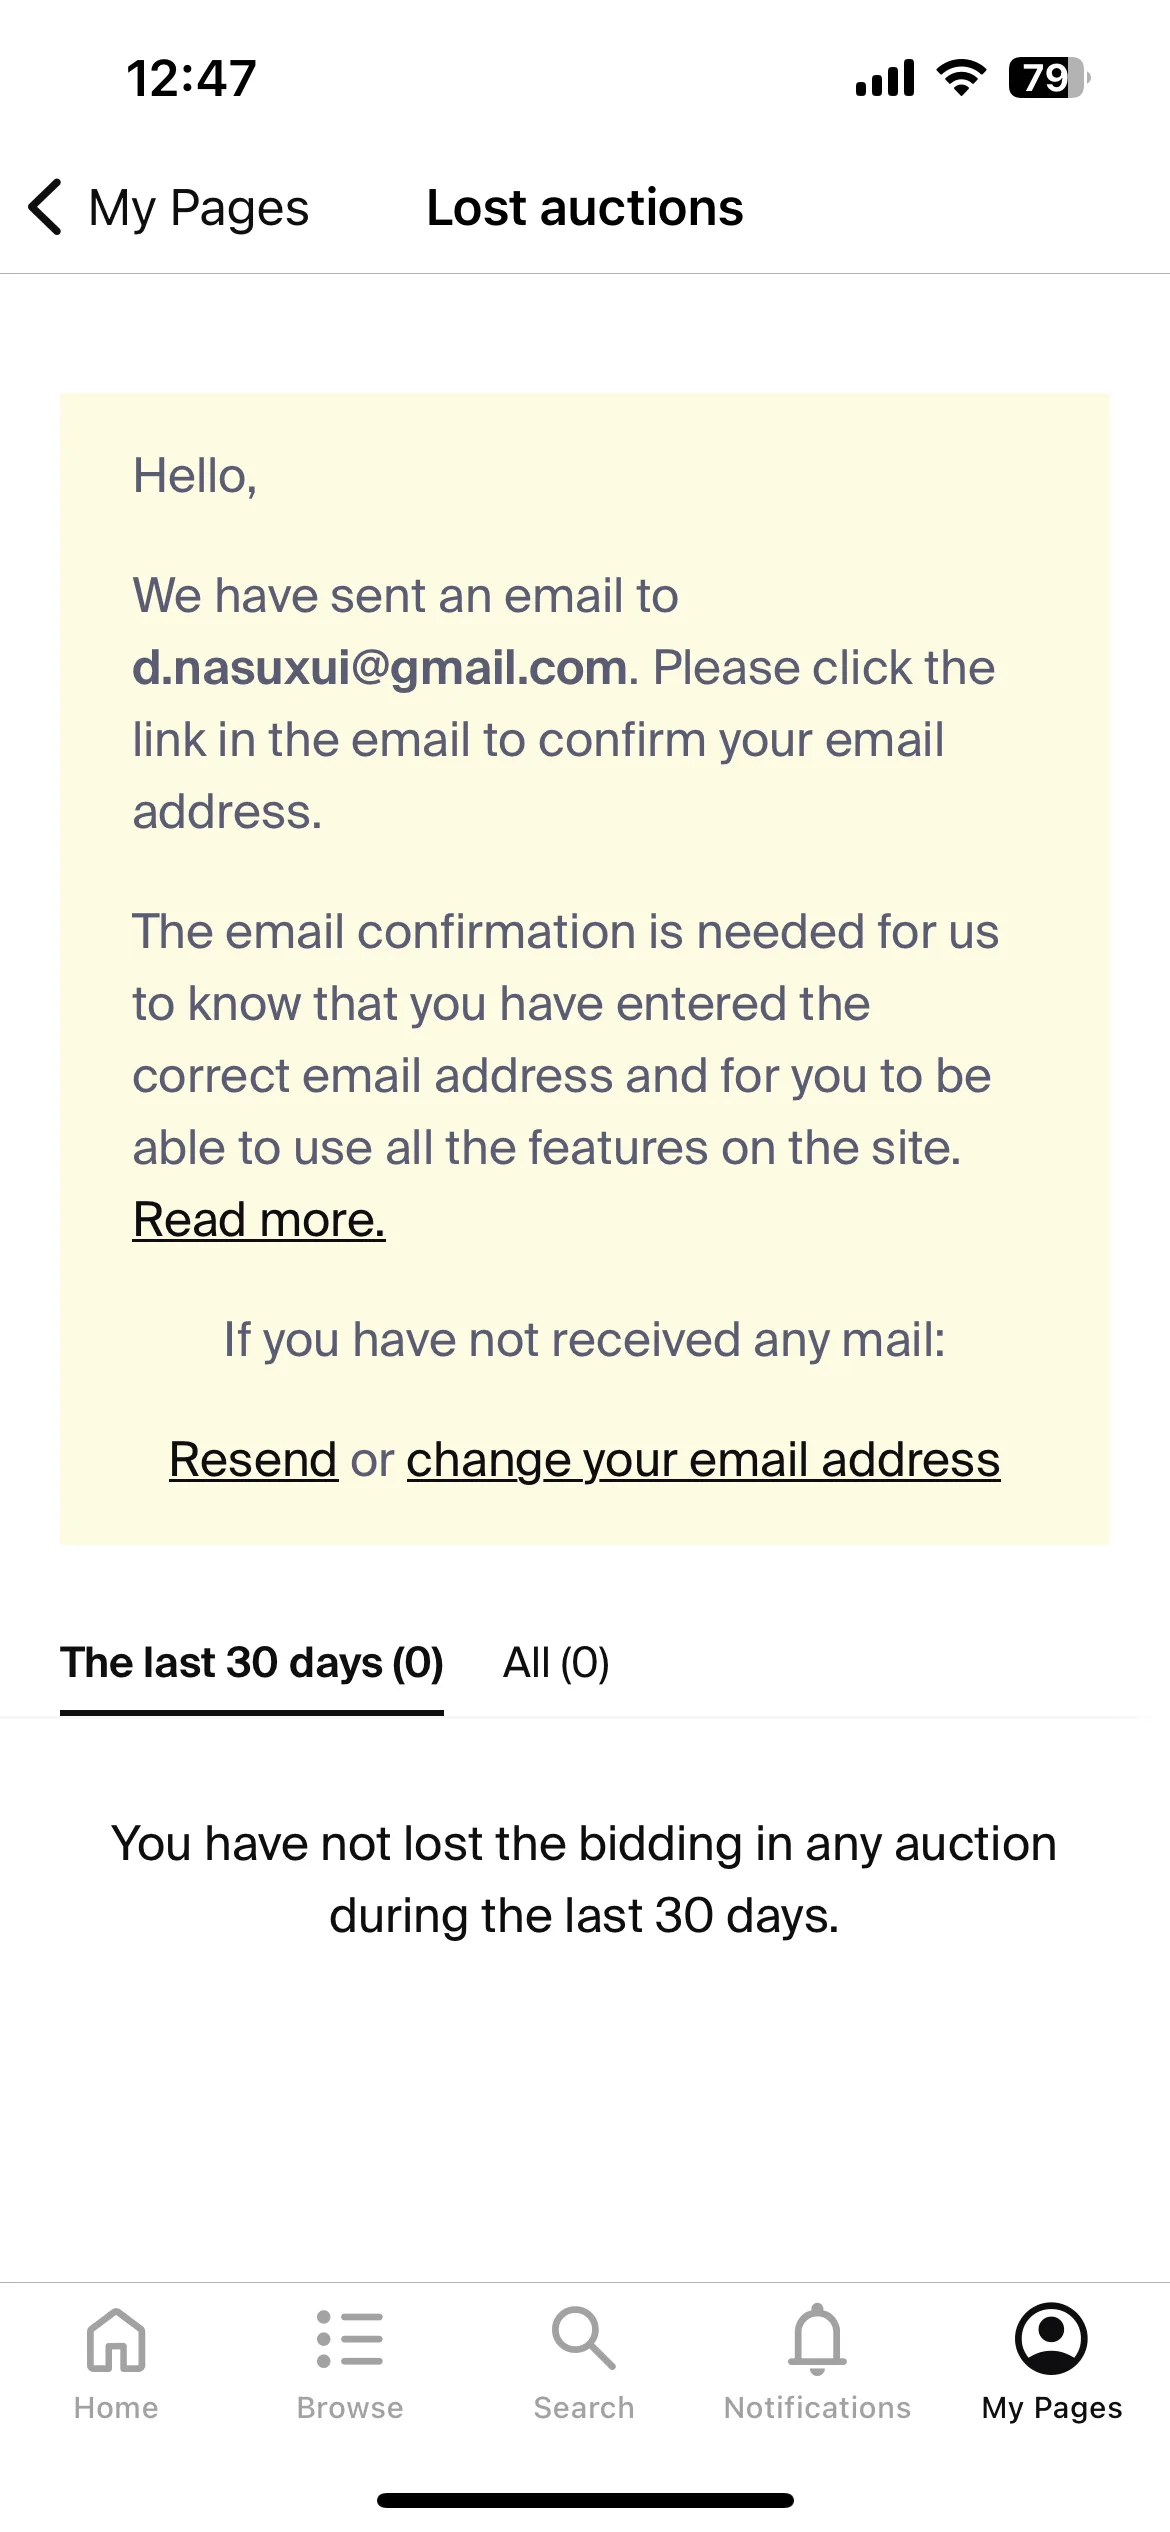The image size is (1170, 2532).
Task: Switch to The last 30 days tab
Action: pos(252,1663)
